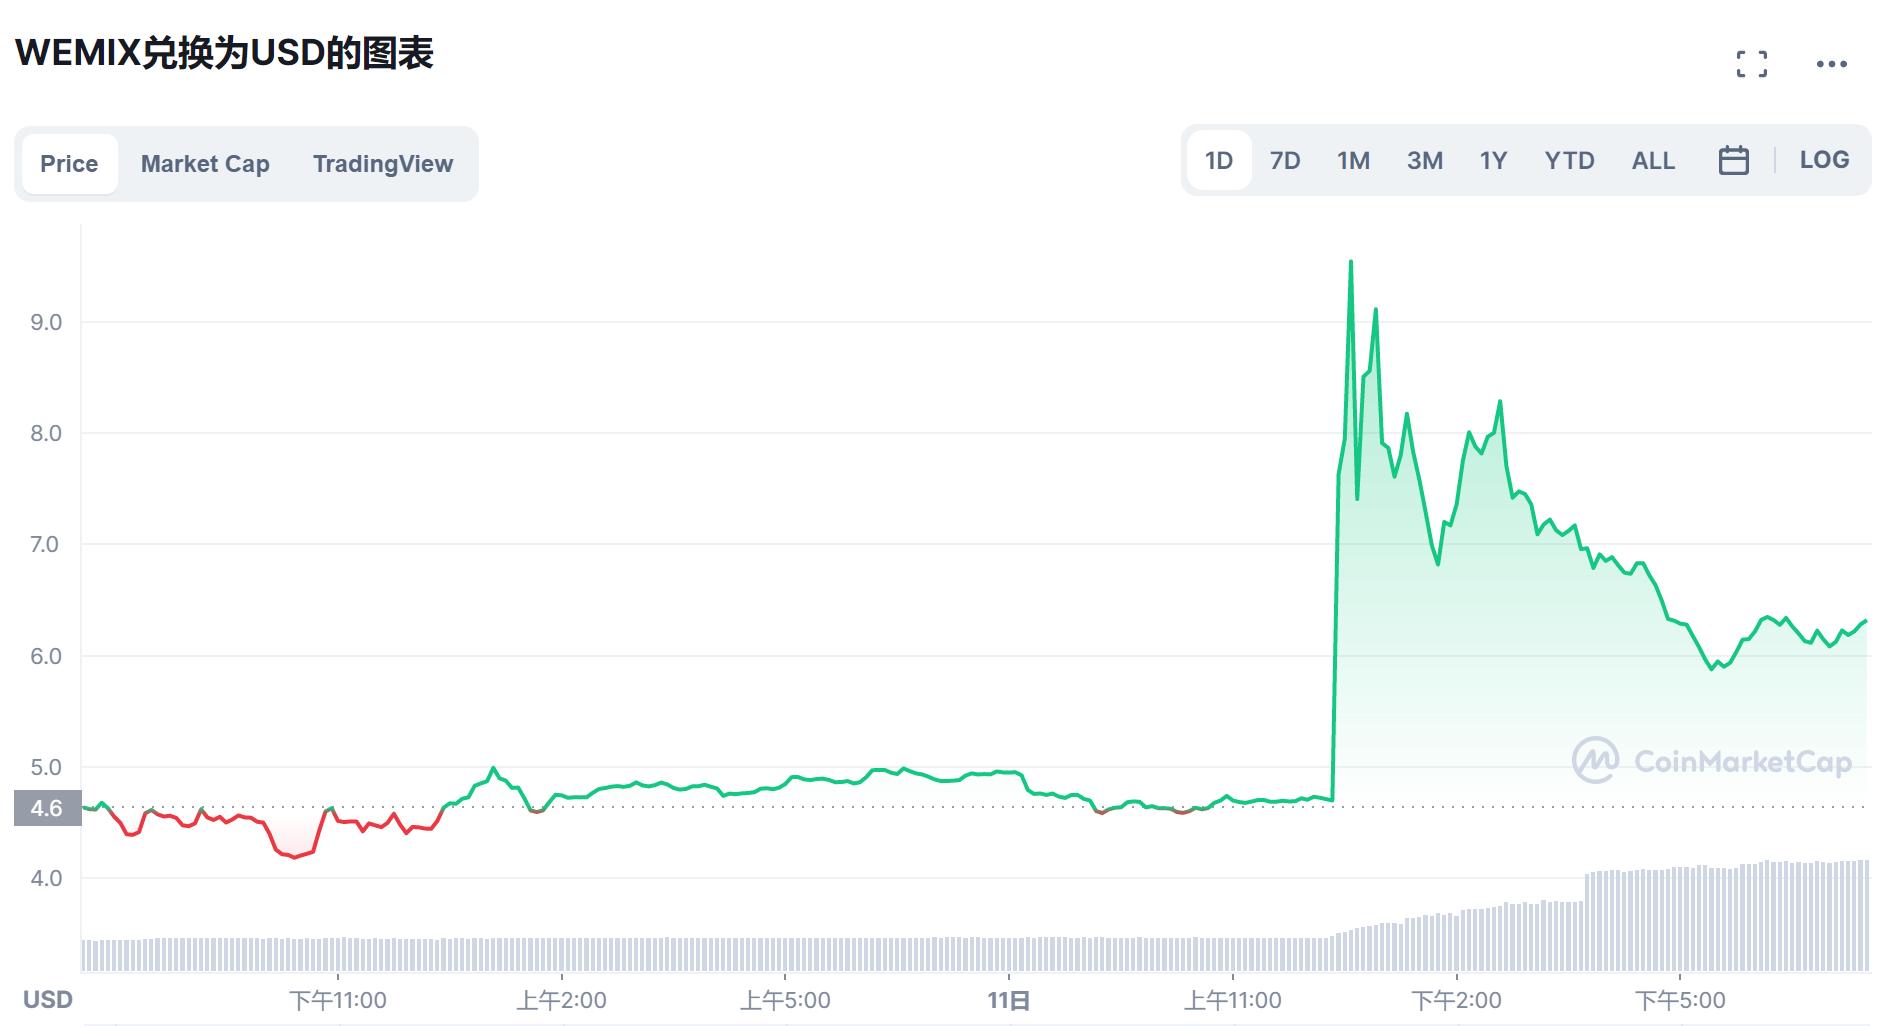This screenshot has height=1026, width=1892.
Task: Switch to the Market Cap tab
Action: point(205,164)
